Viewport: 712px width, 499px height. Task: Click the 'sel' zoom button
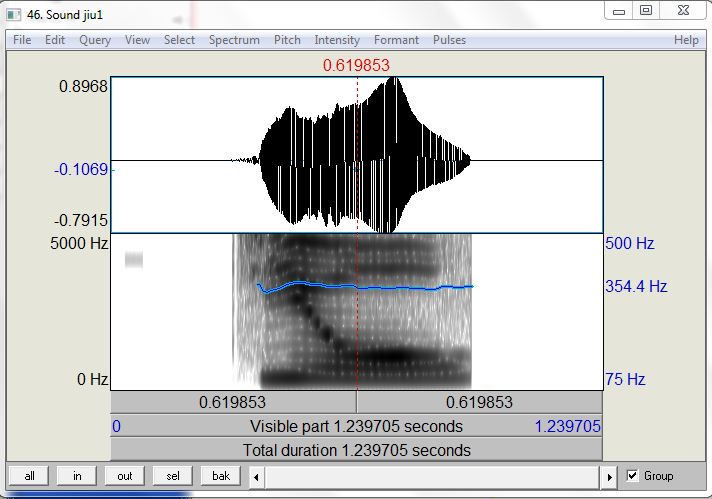point(173,476)
